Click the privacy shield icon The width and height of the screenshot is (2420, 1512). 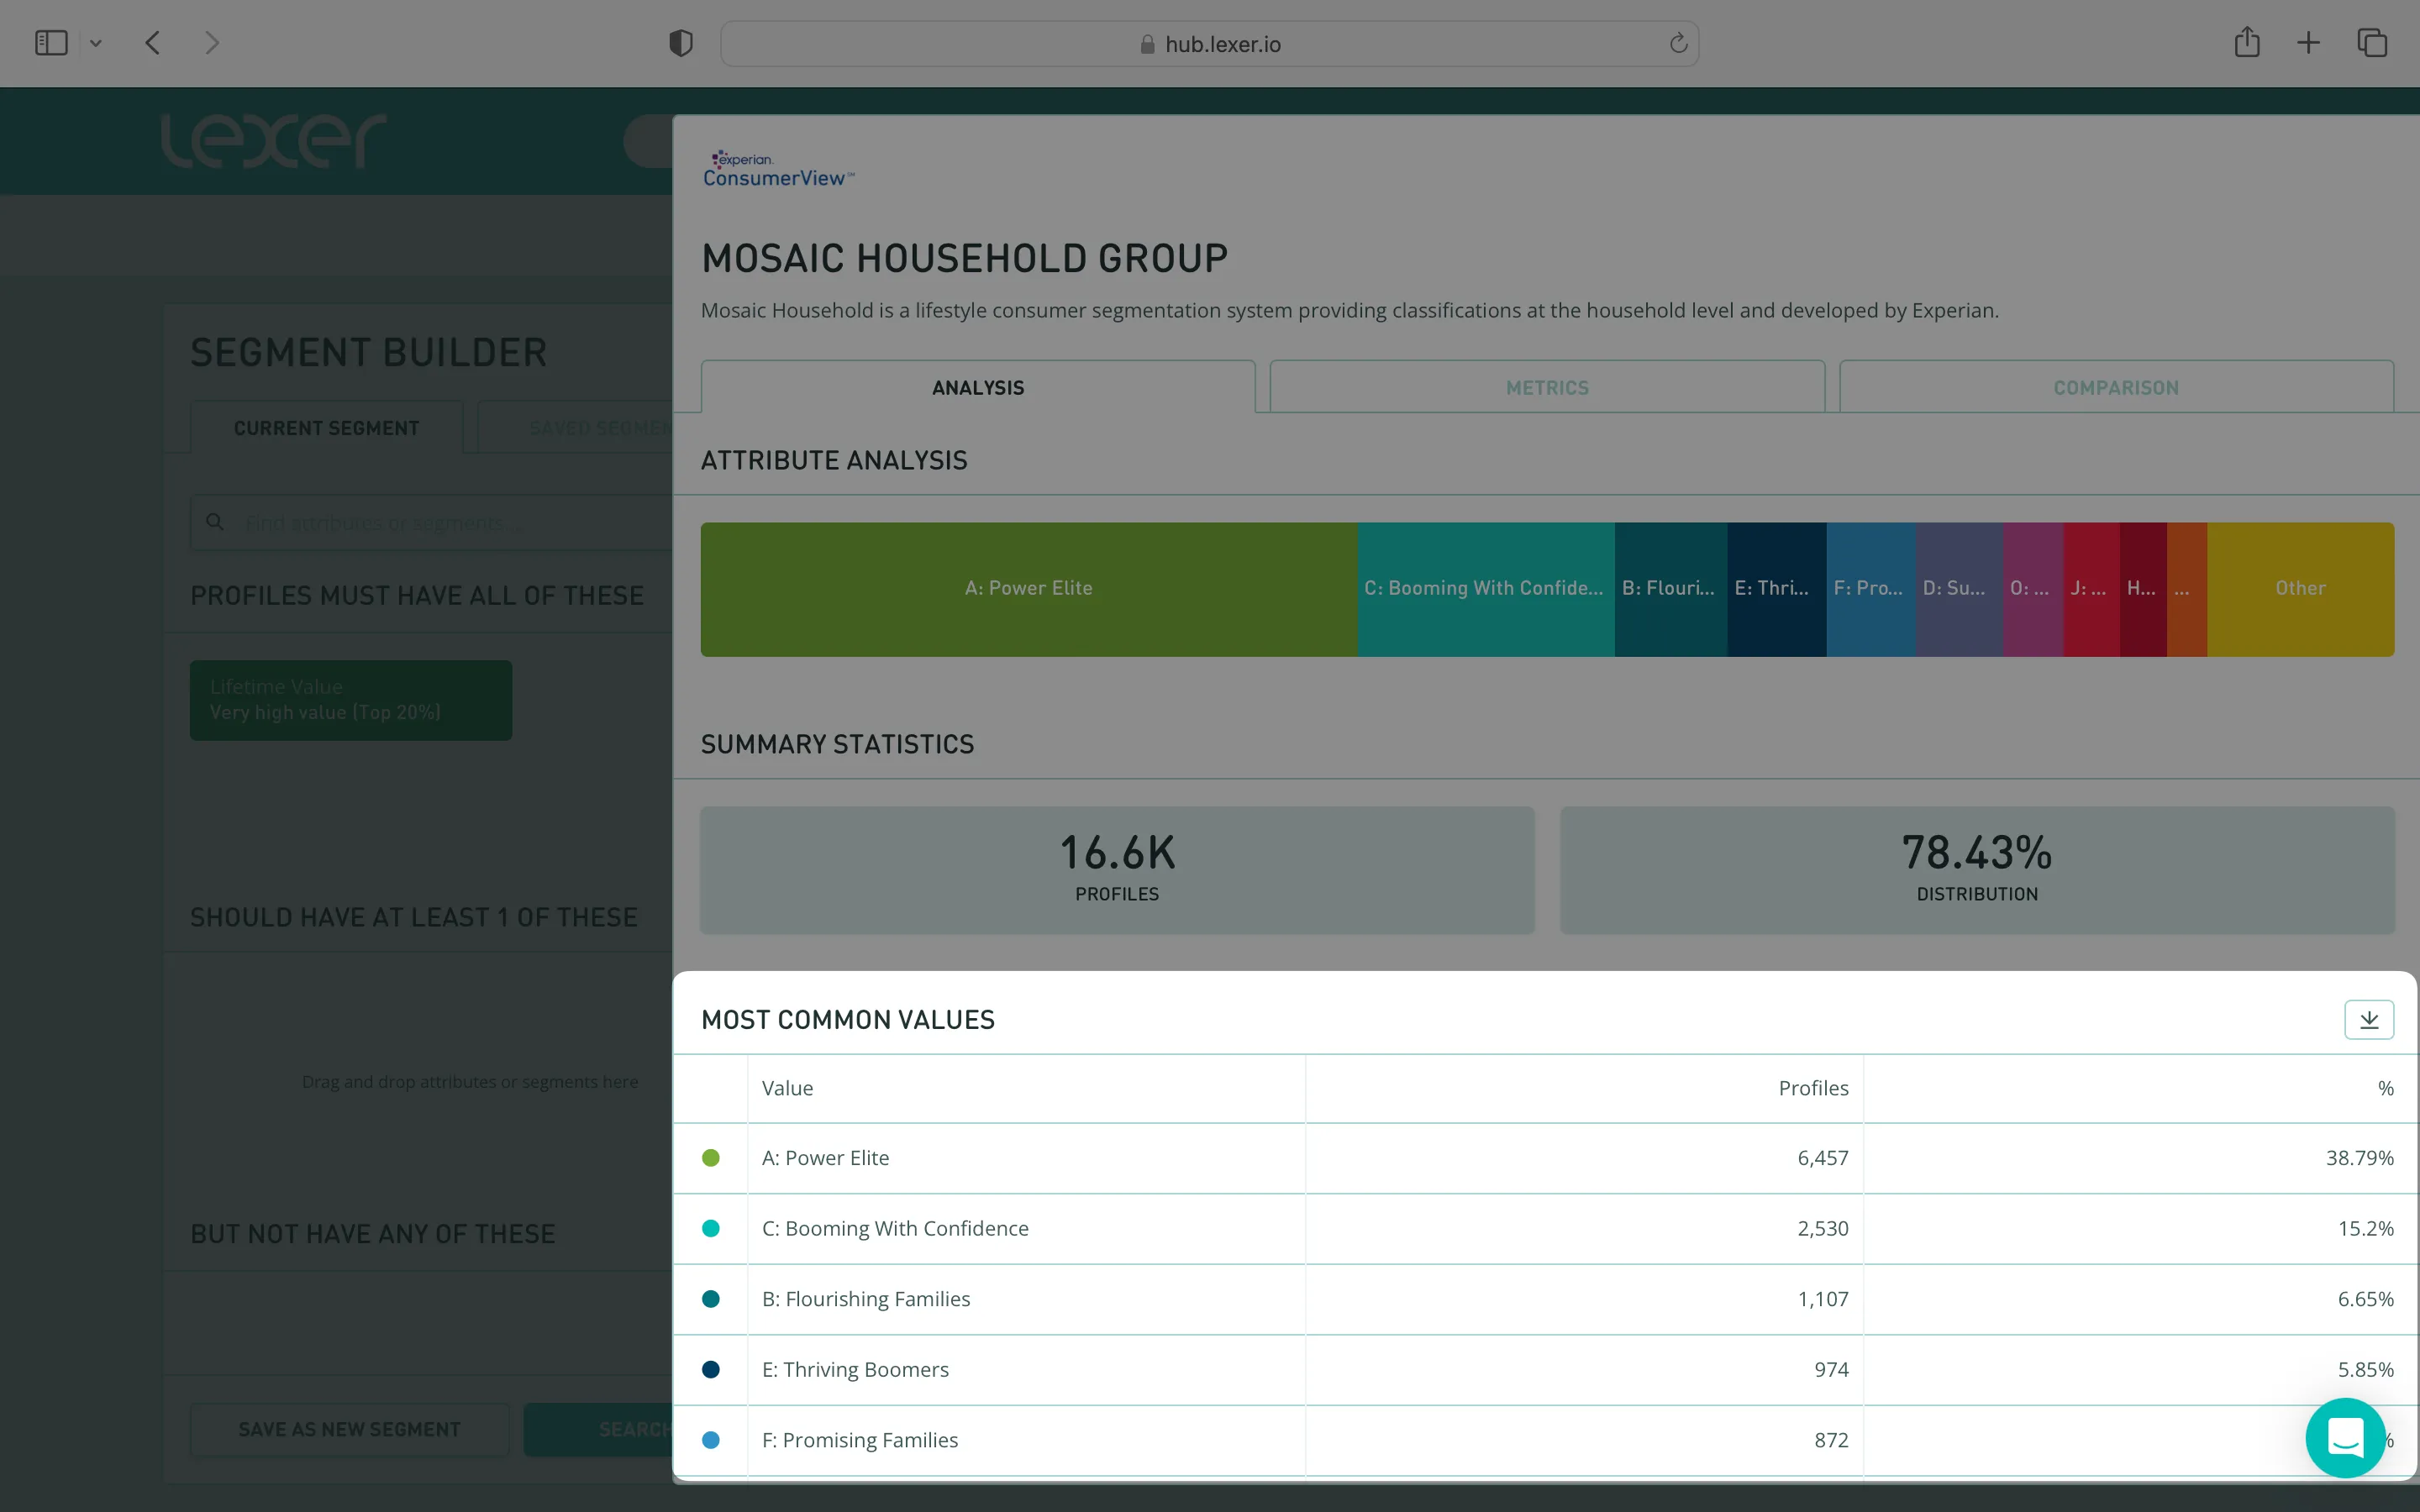tap(681, 44)
